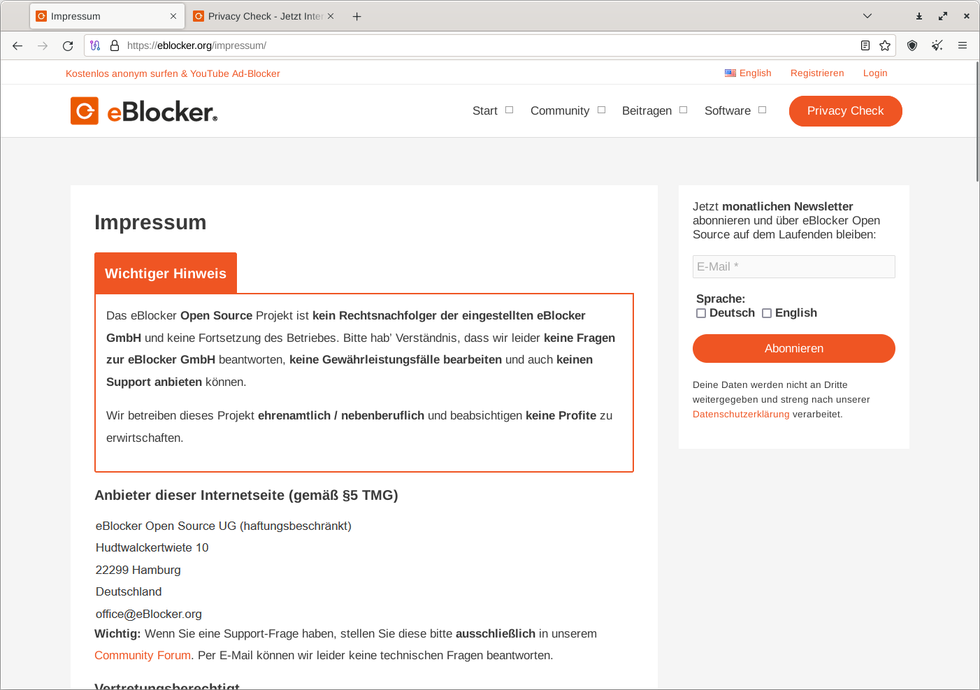Open the hamburger application menu

pos(962,46)
